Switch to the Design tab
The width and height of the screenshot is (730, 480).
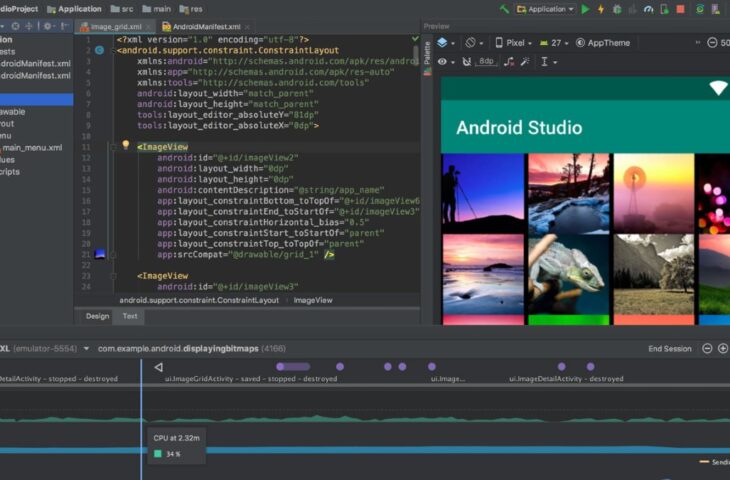click(97, 316)
